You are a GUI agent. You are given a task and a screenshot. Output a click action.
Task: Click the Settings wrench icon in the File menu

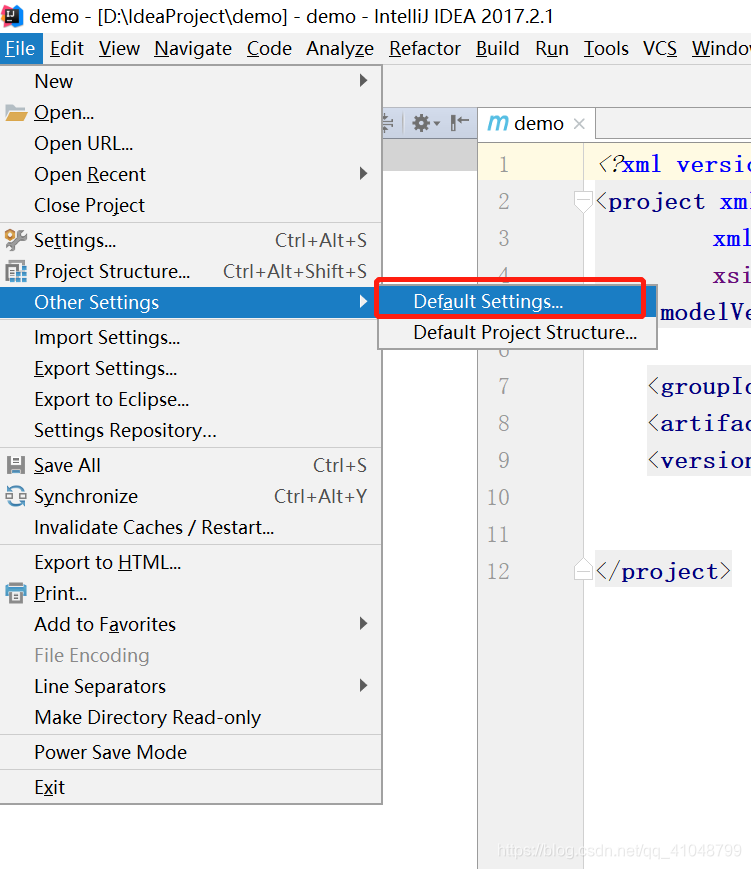(x=18, y=240)
